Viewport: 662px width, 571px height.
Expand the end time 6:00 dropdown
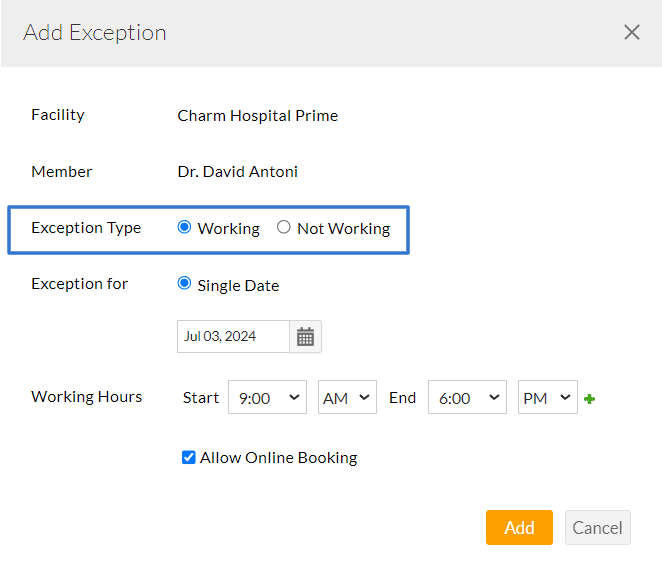[x=467, y=398]
